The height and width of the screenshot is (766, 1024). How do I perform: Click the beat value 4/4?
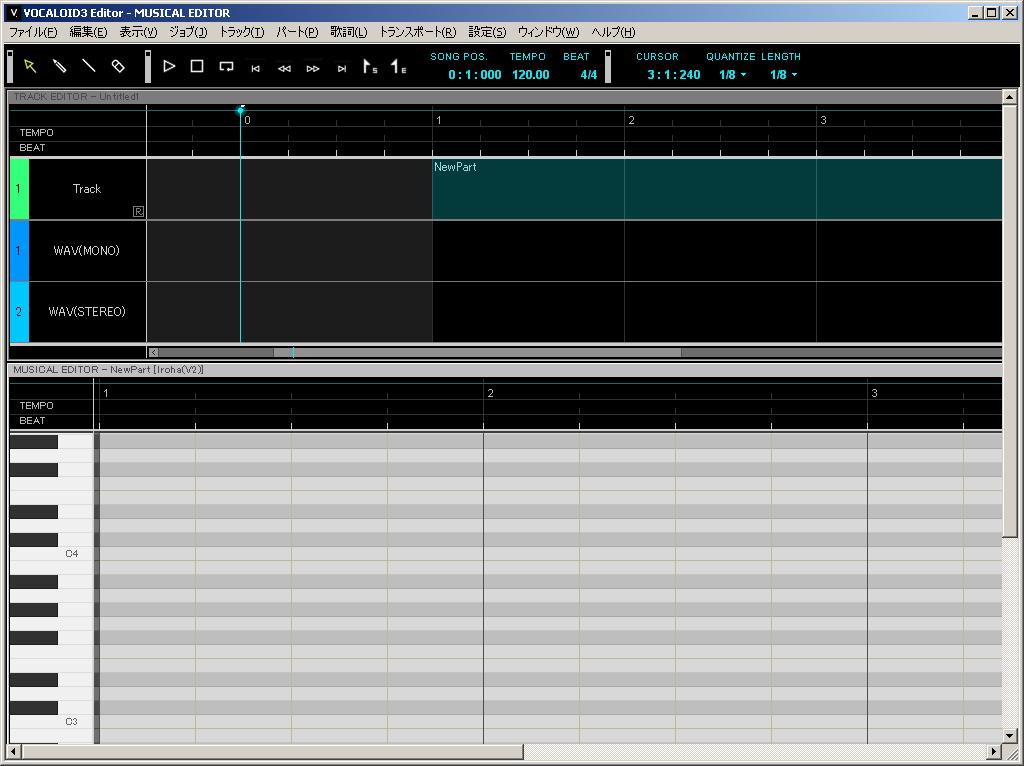point(588,74)
